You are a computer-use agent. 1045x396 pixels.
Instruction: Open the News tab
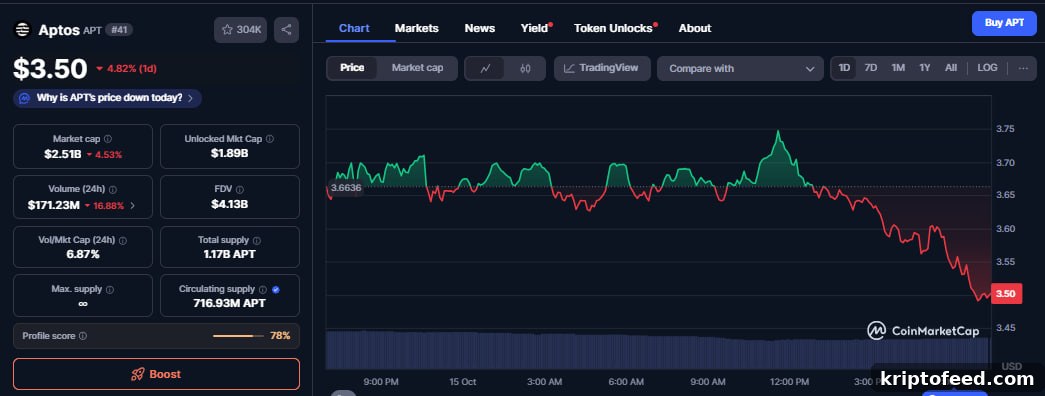[480, 28]
